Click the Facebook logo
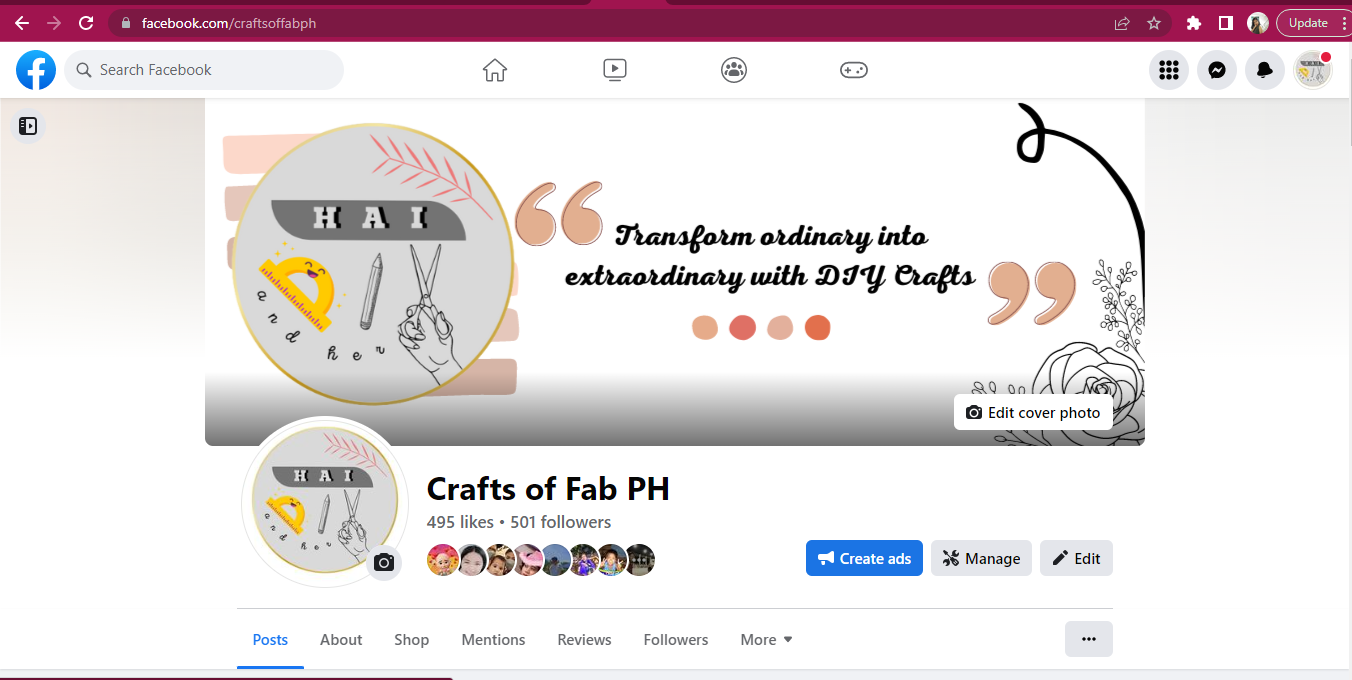This screenshot has height=680, width=1352. tap(36, 70)
